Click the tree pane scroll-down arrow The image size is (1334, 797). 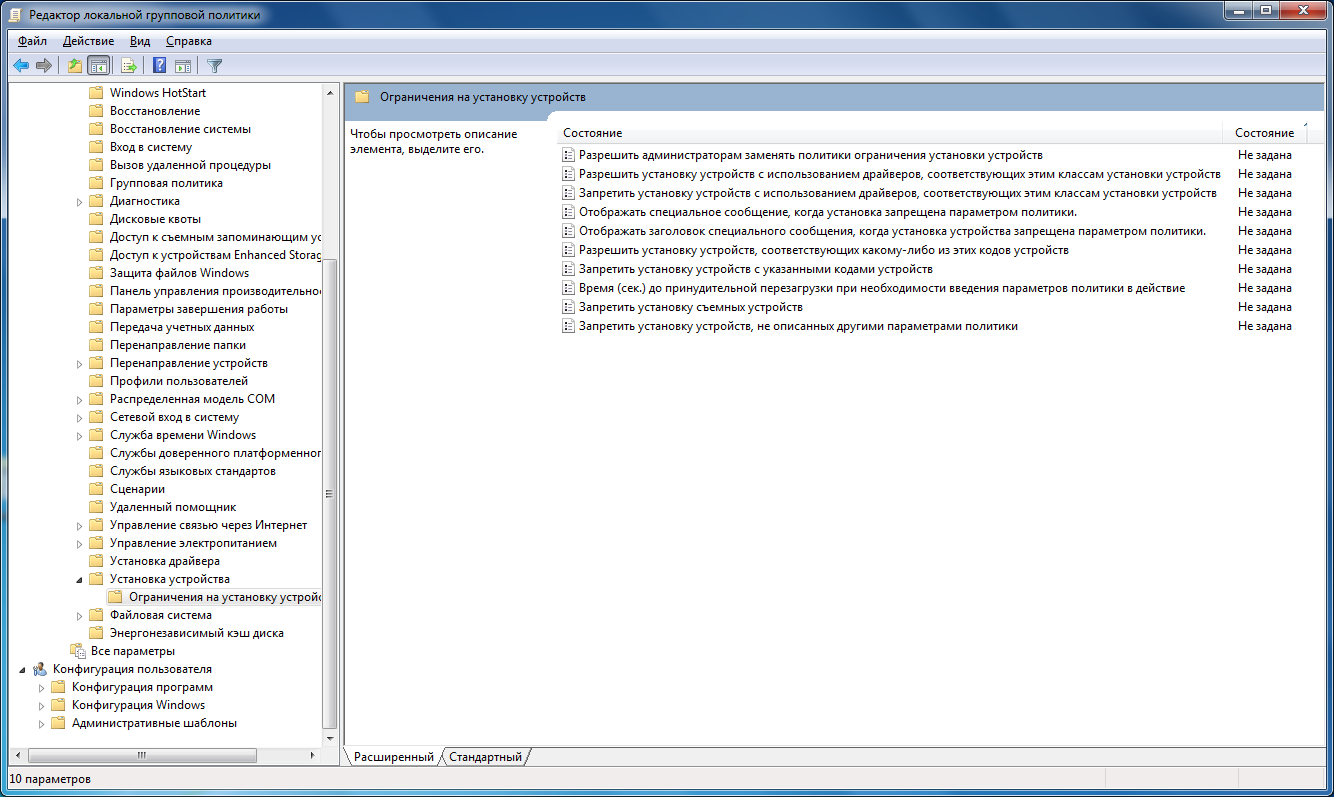(330, 738)
